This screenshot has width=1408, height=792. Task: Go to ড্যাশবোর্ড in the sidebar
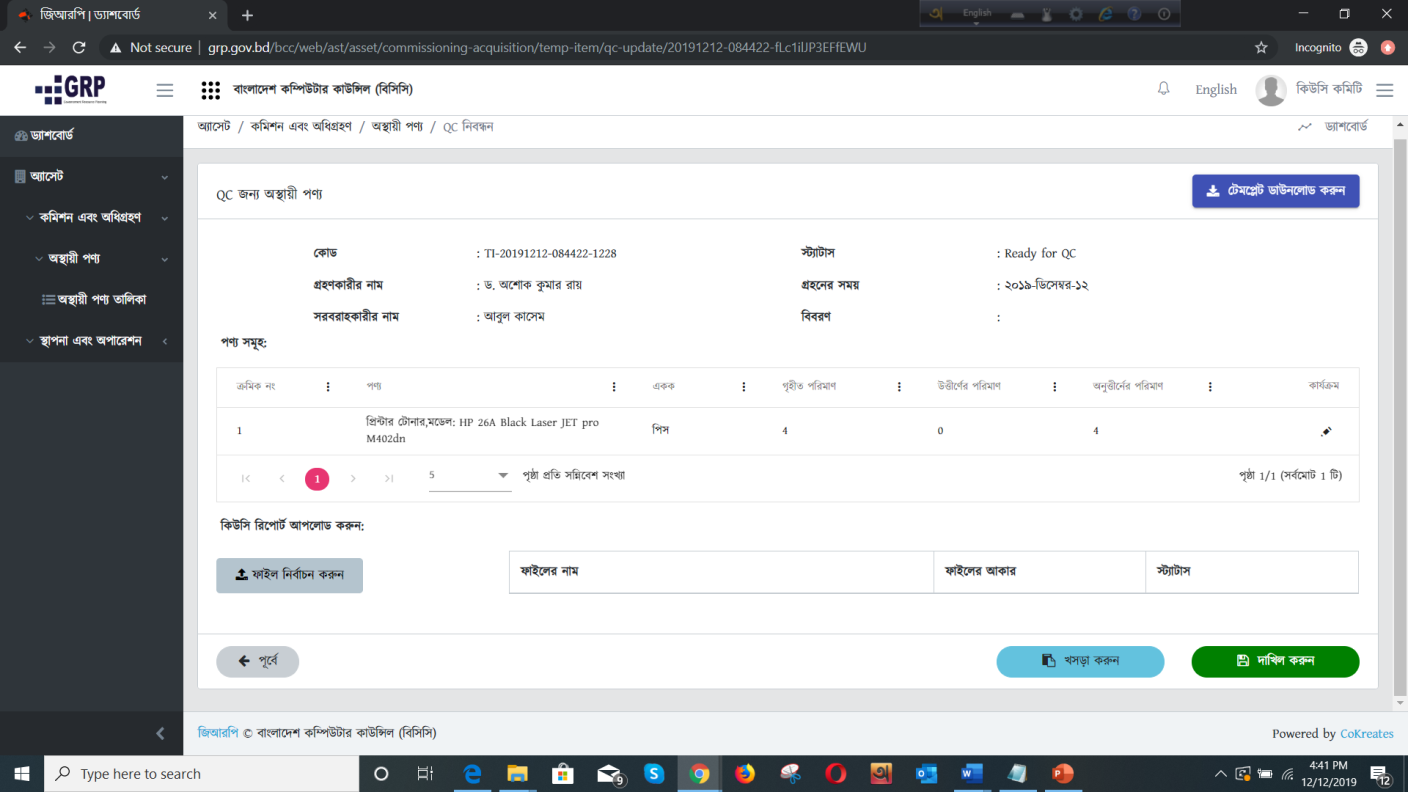click(50, 135)
